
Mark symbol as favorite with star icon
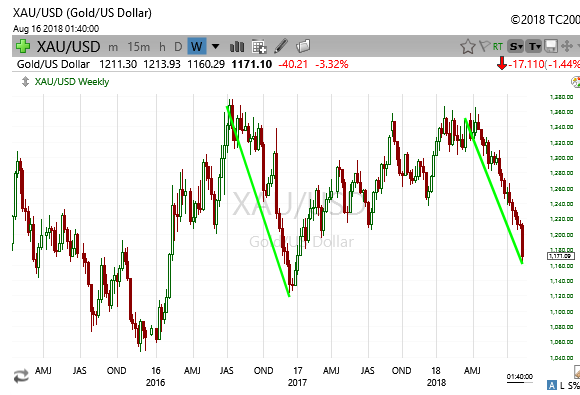(x=468, y=46)
